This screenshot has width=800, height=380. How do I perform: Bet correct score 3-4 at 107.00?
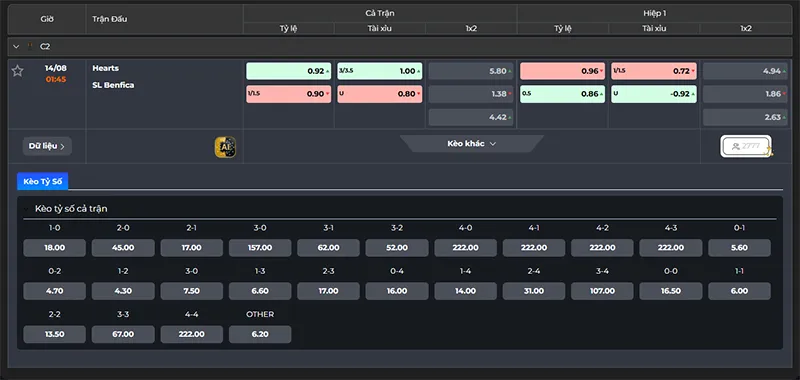pyautogui.click(x=603, y=291)
